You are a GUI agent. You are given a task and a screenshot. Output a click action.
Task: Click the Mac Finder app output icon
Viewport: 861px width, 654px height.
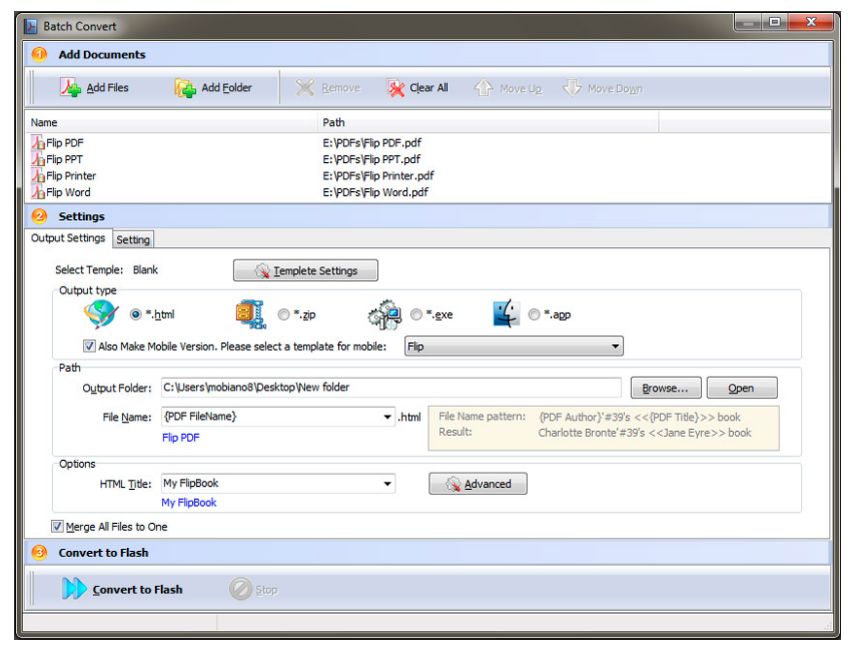point(506,314)
